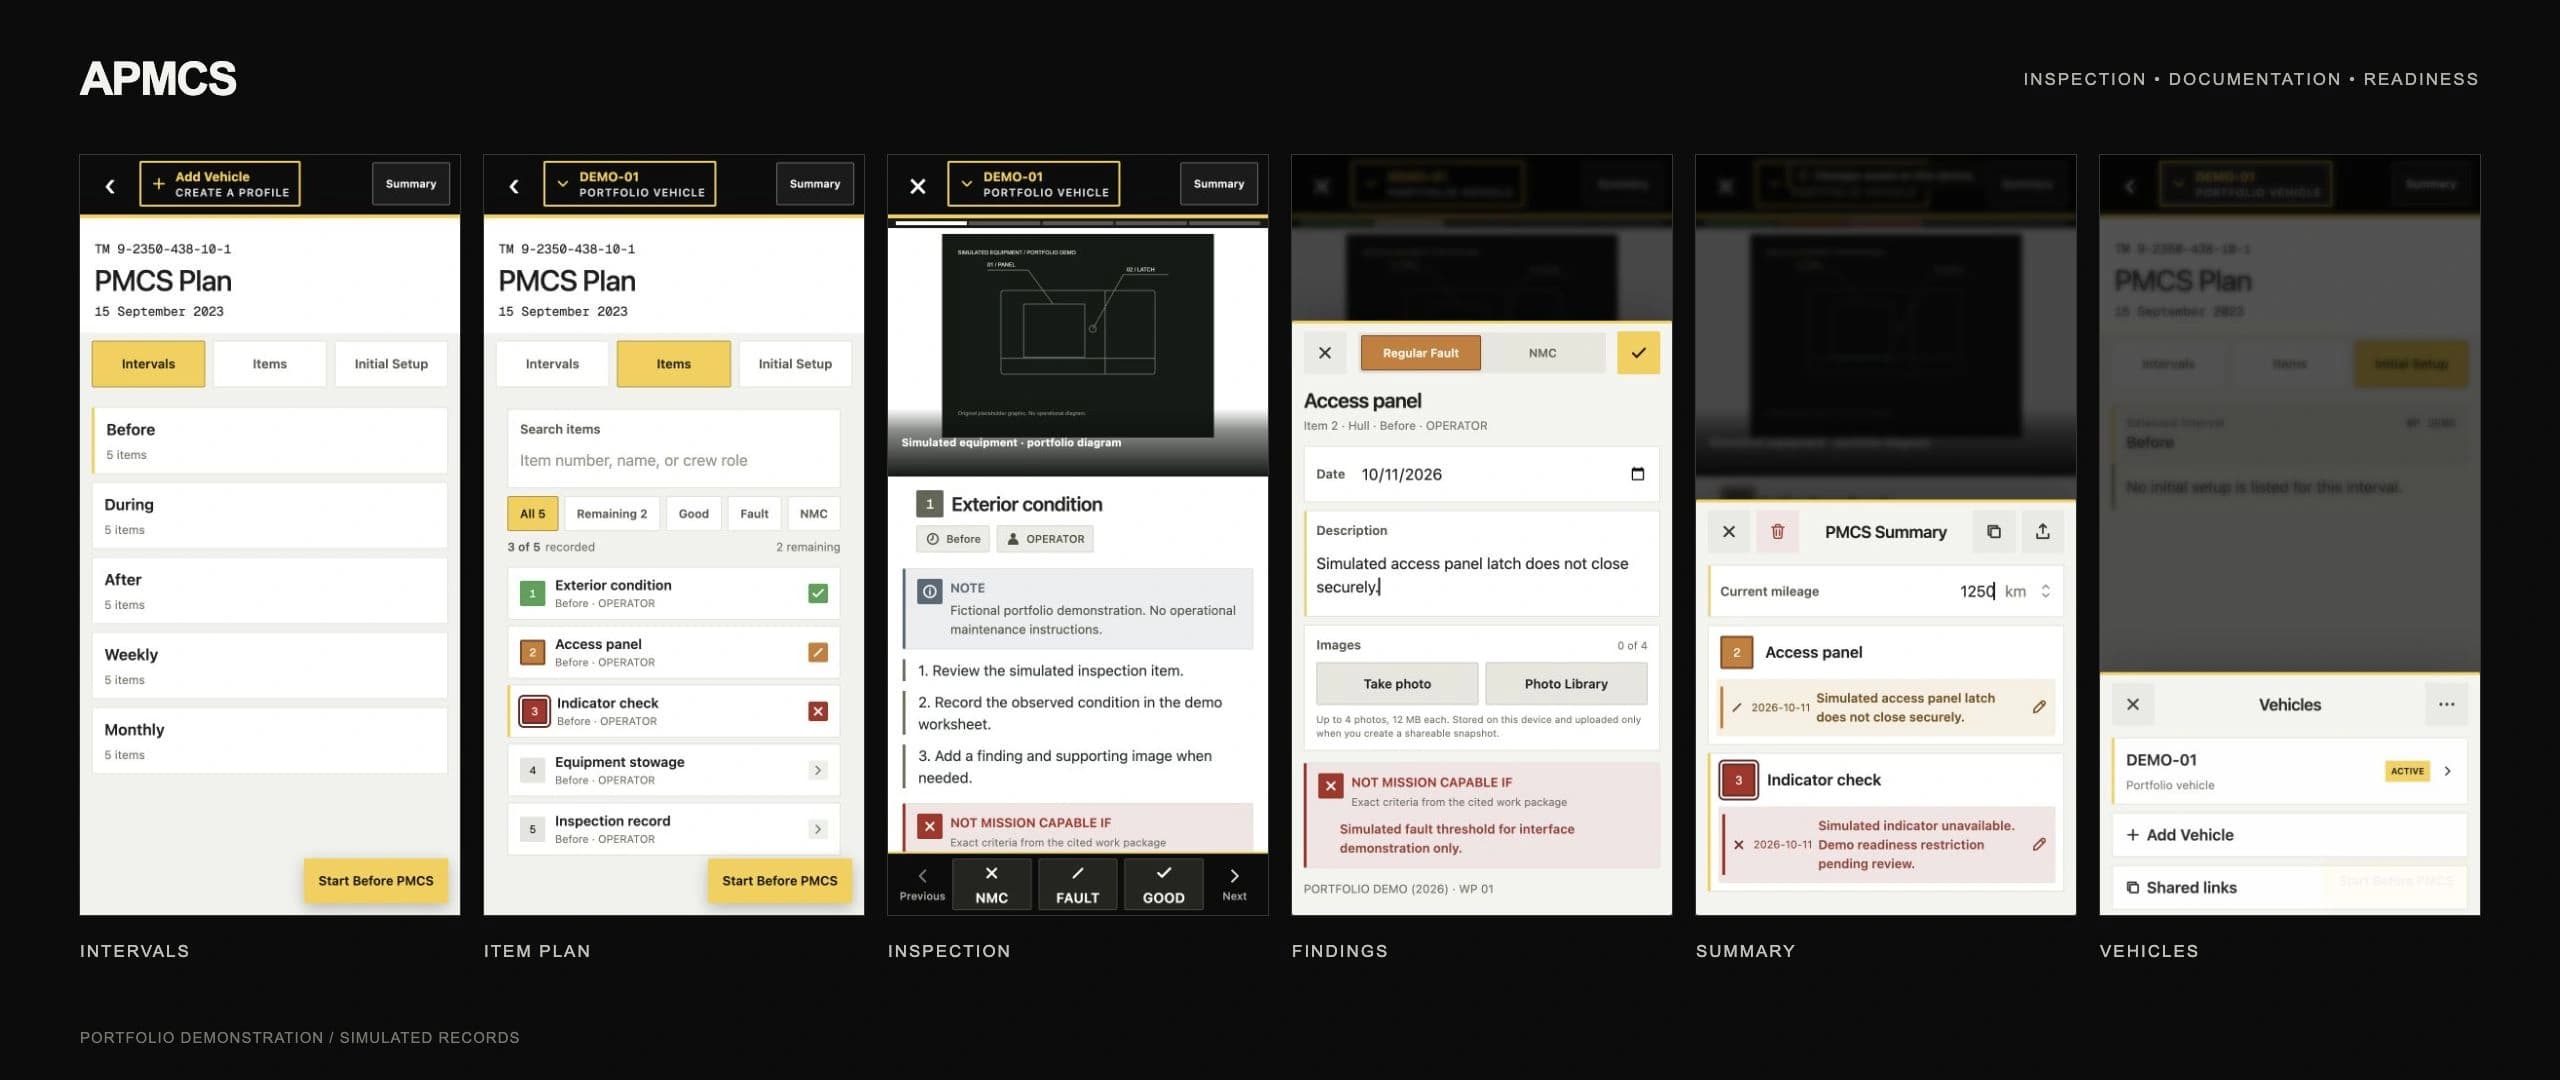This screenshot has width=2560, height=1080.
Task: Toggle orange fault mark on Access panel row
Action: coord(818,653)
